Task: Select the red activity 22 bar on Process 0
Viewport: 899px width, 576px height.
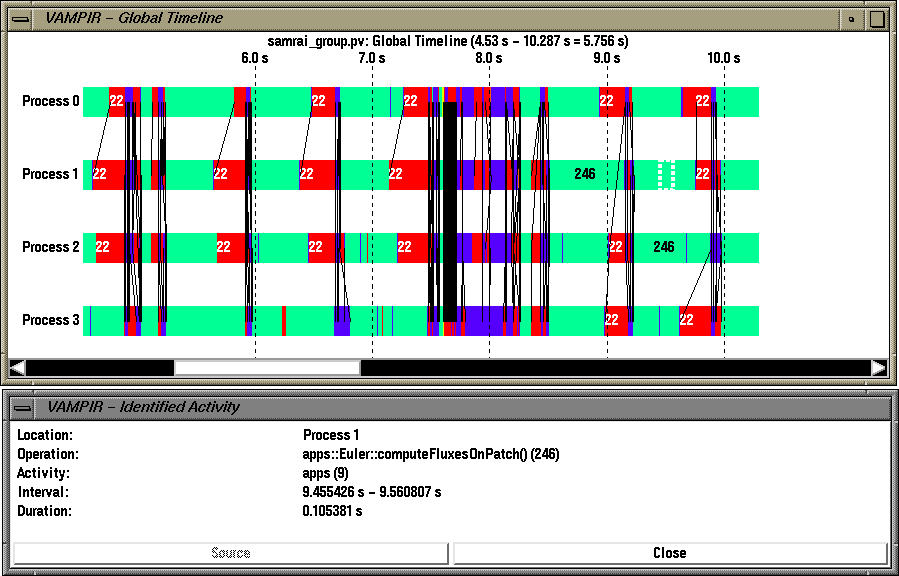Action: pos(118,100)
